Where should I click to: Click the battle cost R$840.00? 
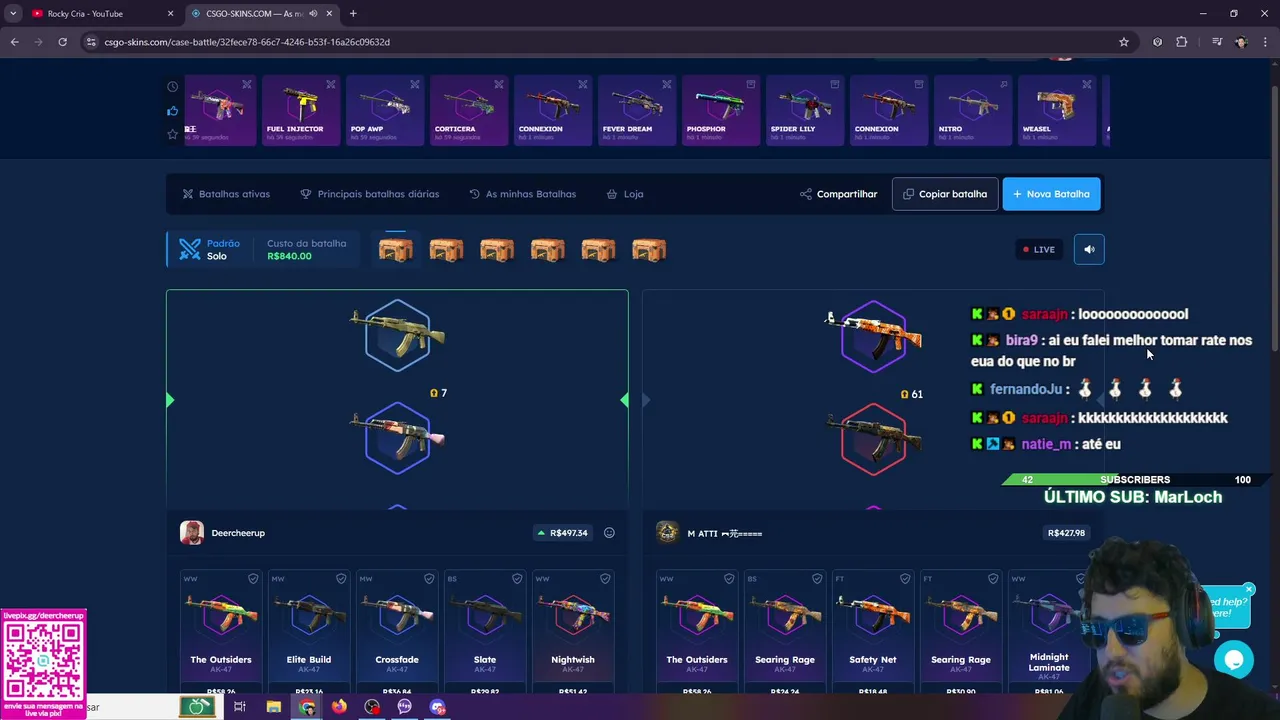tap(289, 256)
